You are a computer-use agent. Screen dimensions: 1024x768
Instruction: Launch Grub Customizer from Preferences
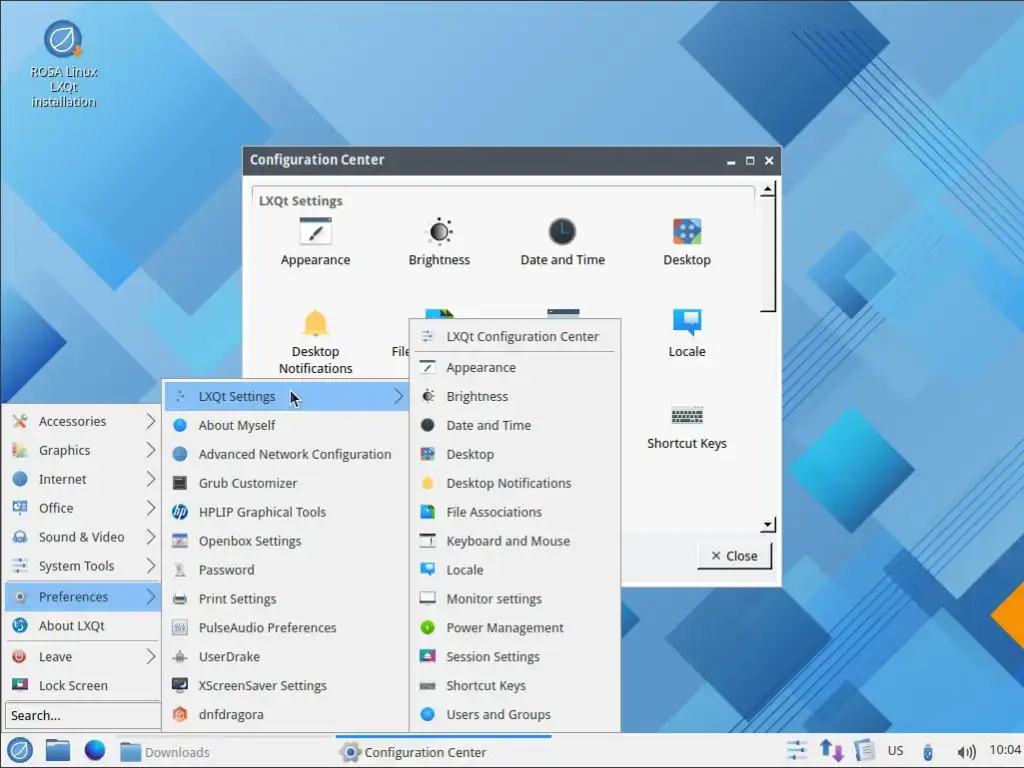click(x=287, y=483)
